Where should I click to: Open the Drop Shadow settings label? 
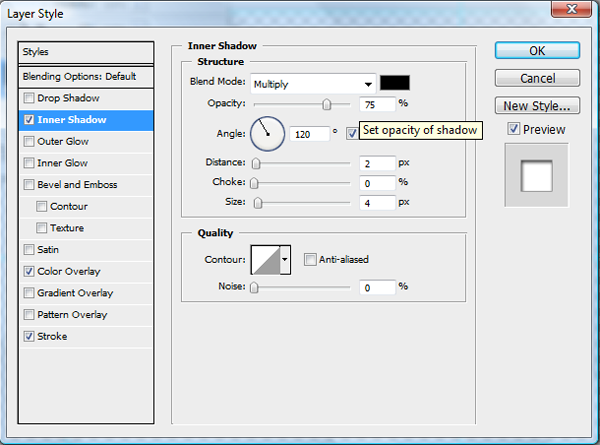[68, 98]
